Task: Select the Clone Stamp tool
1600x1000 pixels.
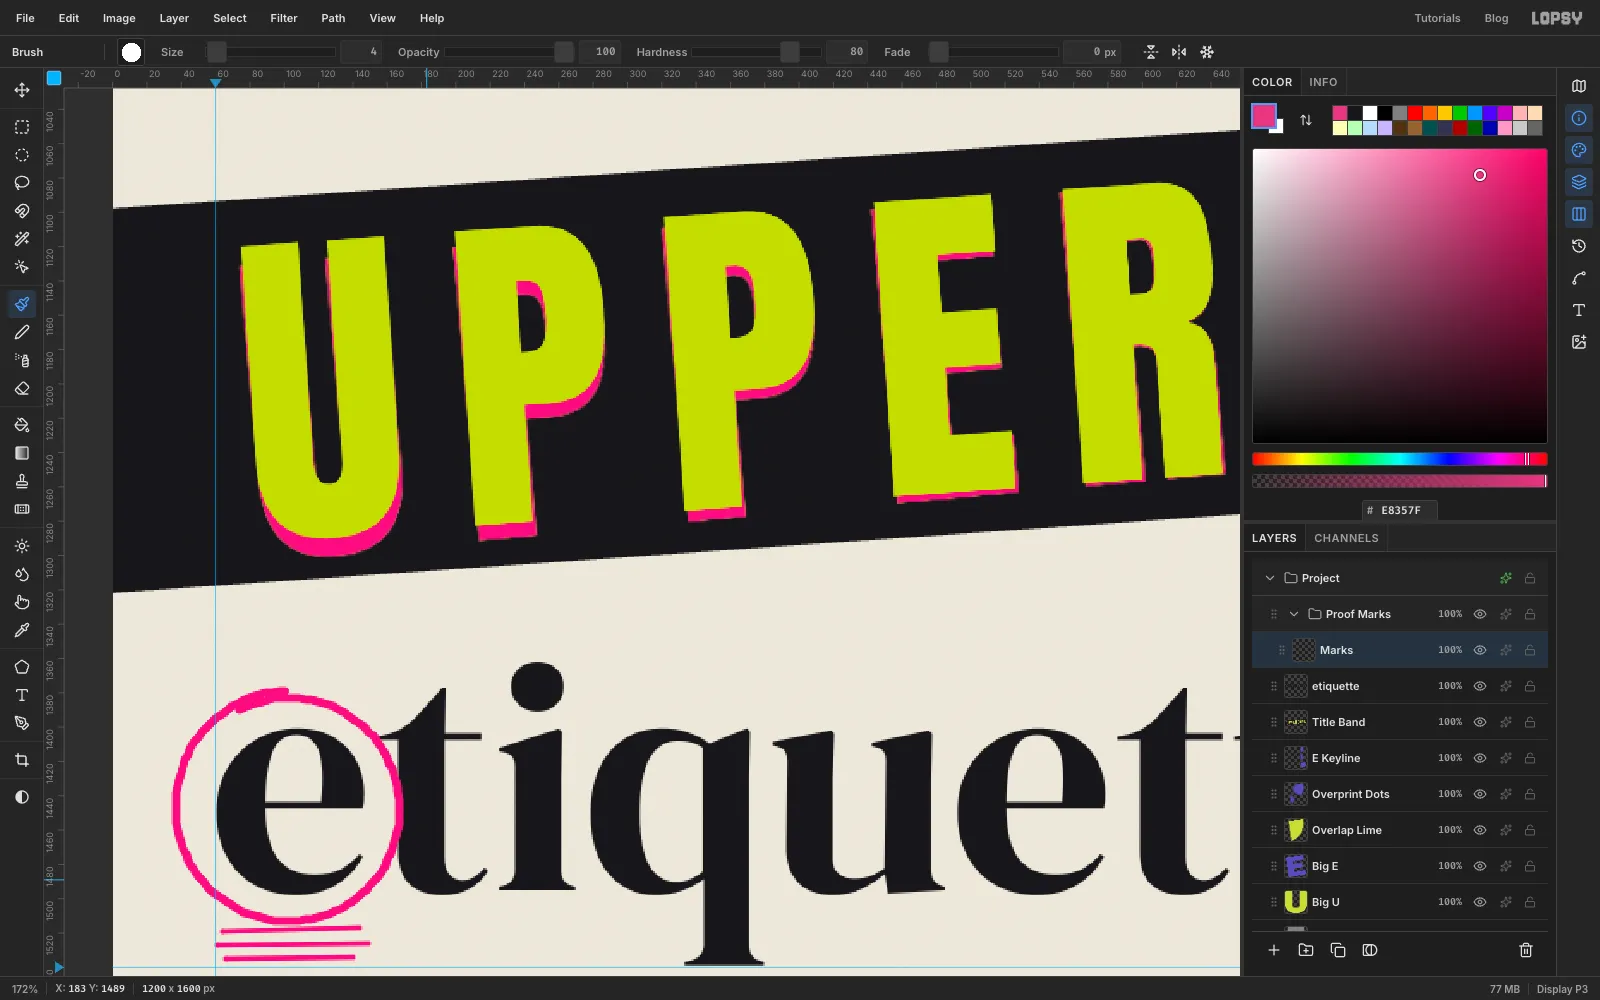Action: [x=21, y=481]
